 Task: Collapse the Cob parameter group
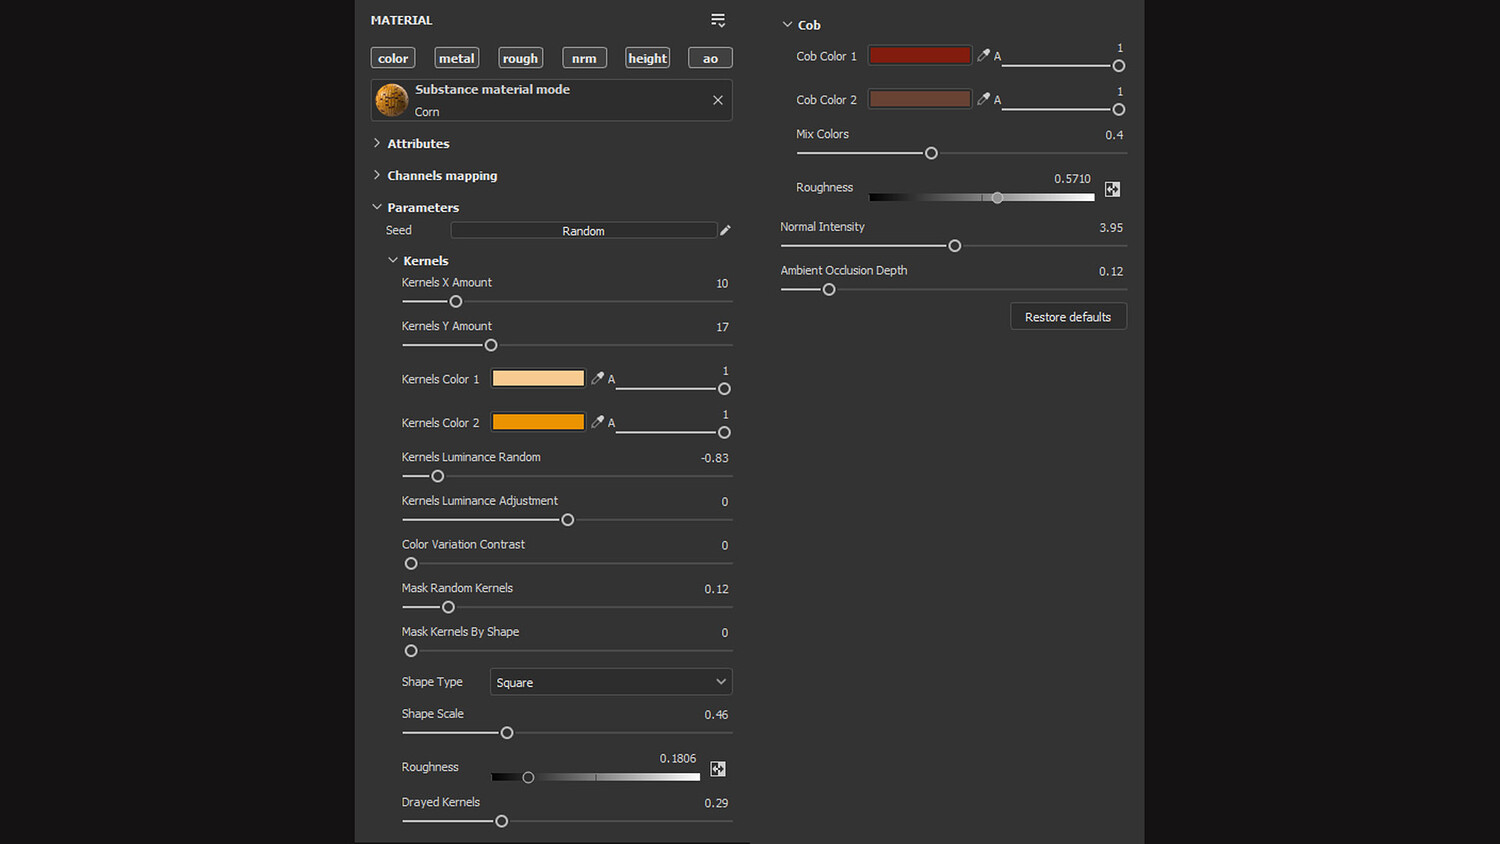tap(787, 25)
